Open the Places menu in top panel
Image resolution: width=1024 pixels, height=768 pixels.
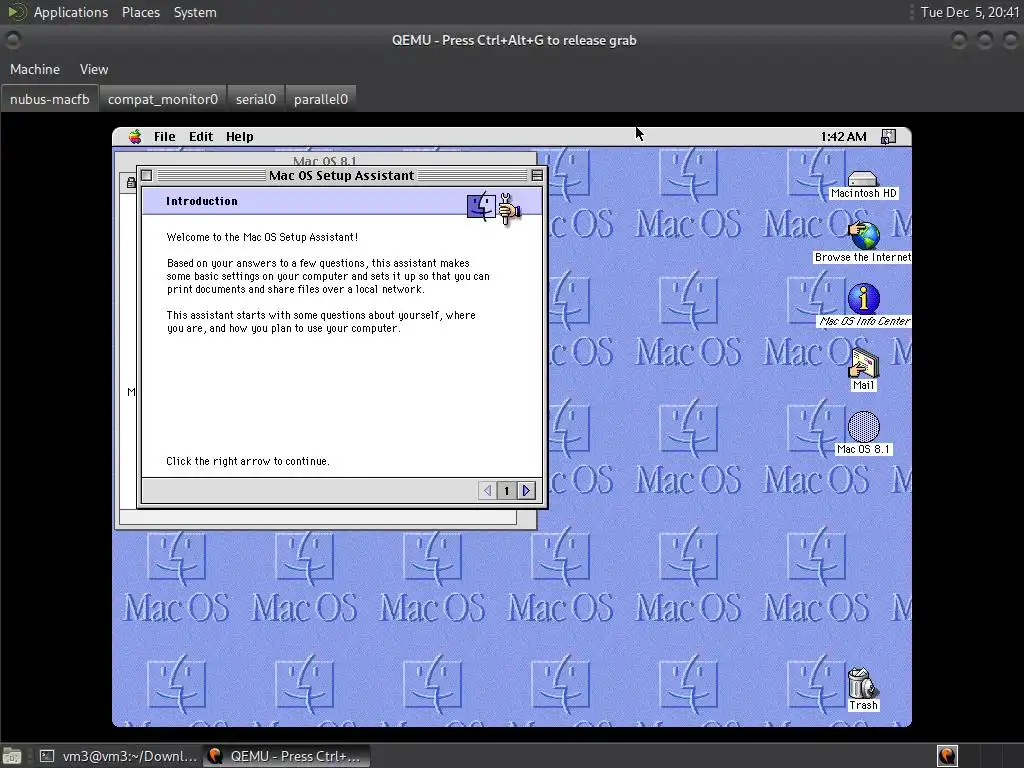point(141,12)
